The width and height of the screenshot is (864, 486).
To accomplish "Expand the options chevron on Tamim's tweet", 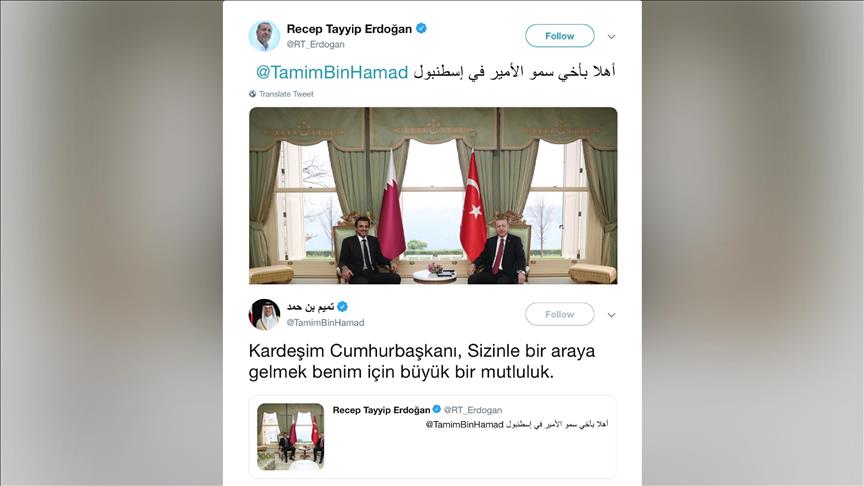I will 611,315.
